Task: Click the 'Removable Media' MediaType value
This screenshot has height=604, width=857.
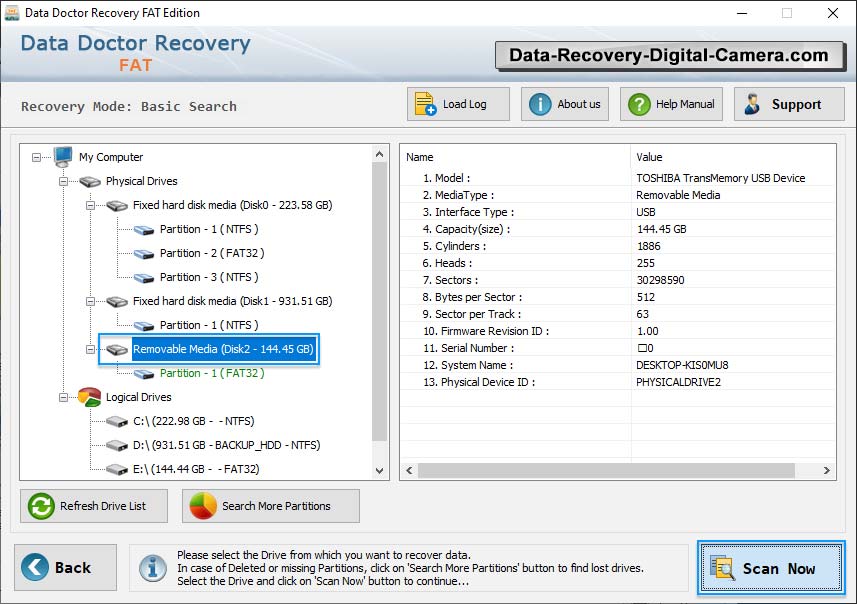Action: point(678,195)
